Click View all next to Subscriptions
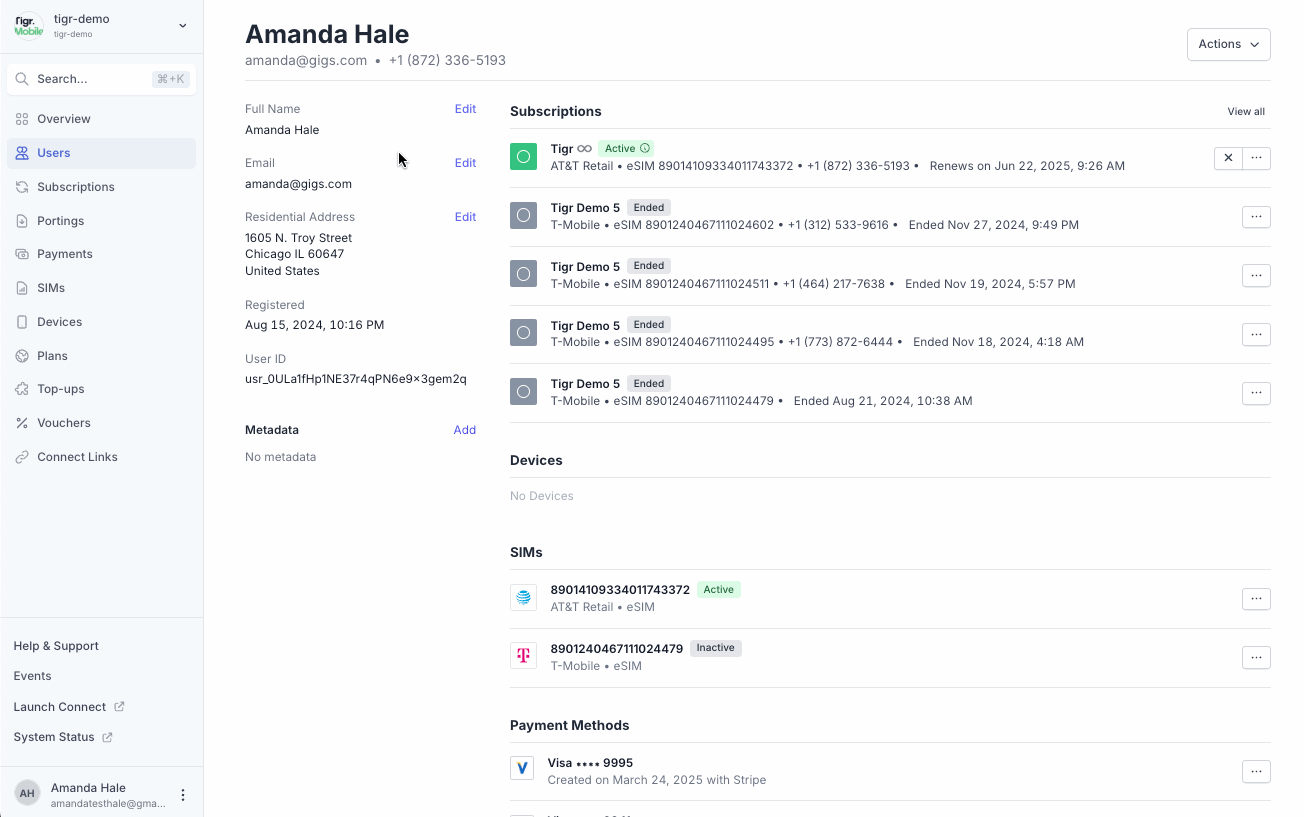The width and height of the screenshot is (1304, 817). pyautogui.click(x=1245, y=111)
